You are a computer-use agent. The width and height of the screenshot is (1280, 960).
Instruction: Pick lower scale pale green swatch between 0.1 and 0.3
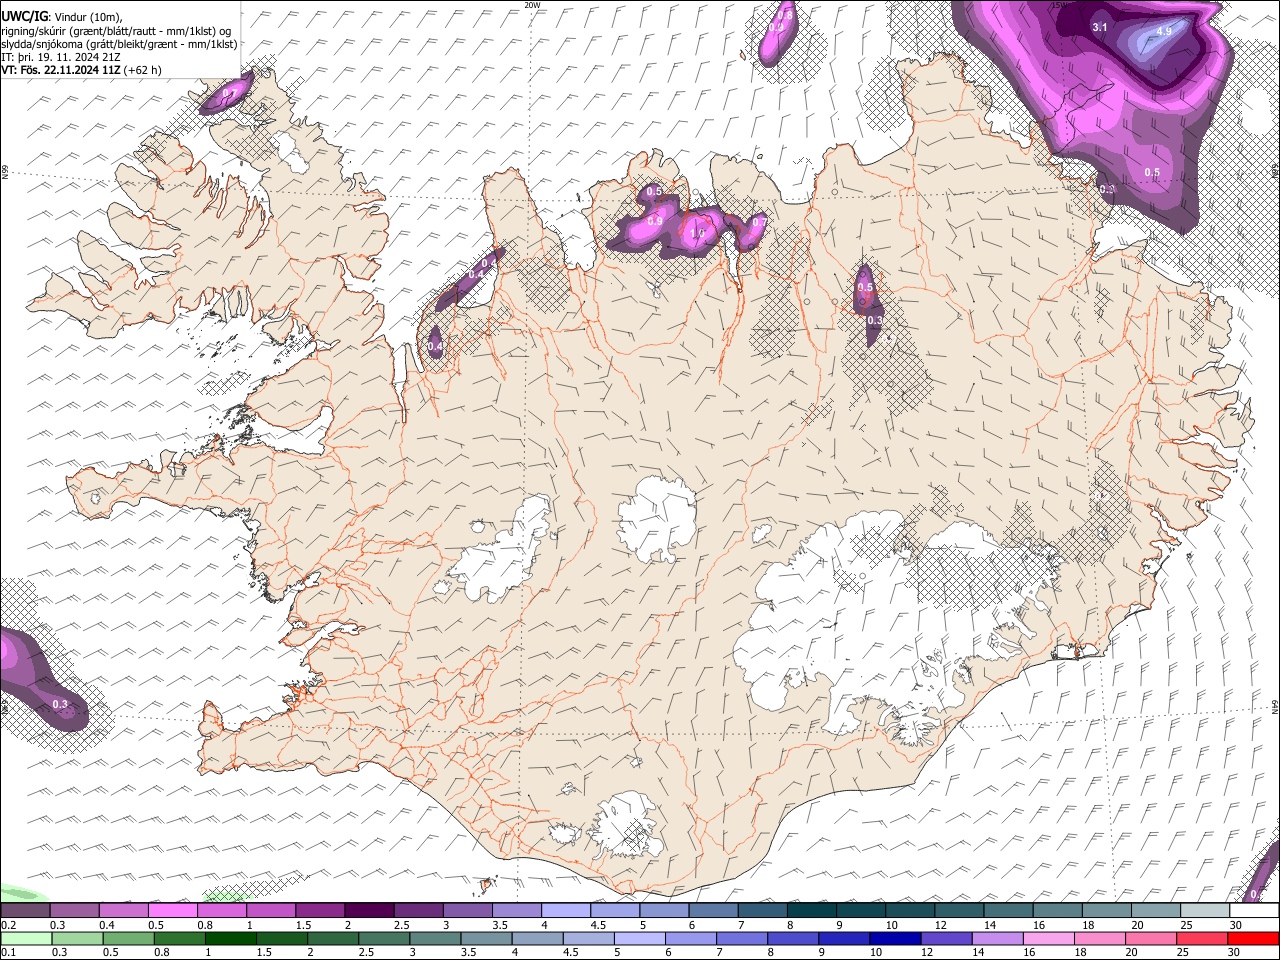tap(26, 938)
